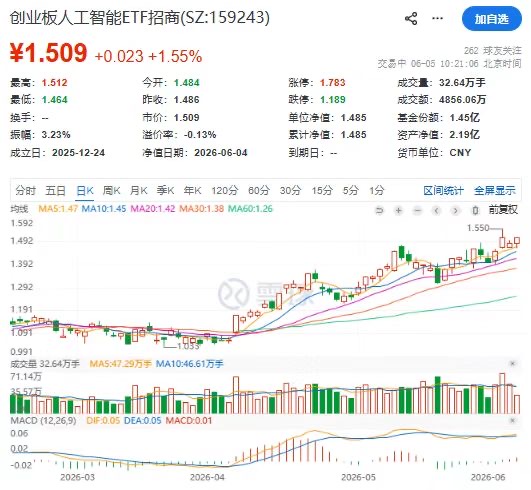This screenshot has width=531, height=490.
Task: Click the 货币单位 value CNY
Action: click(x=460, y=153)
